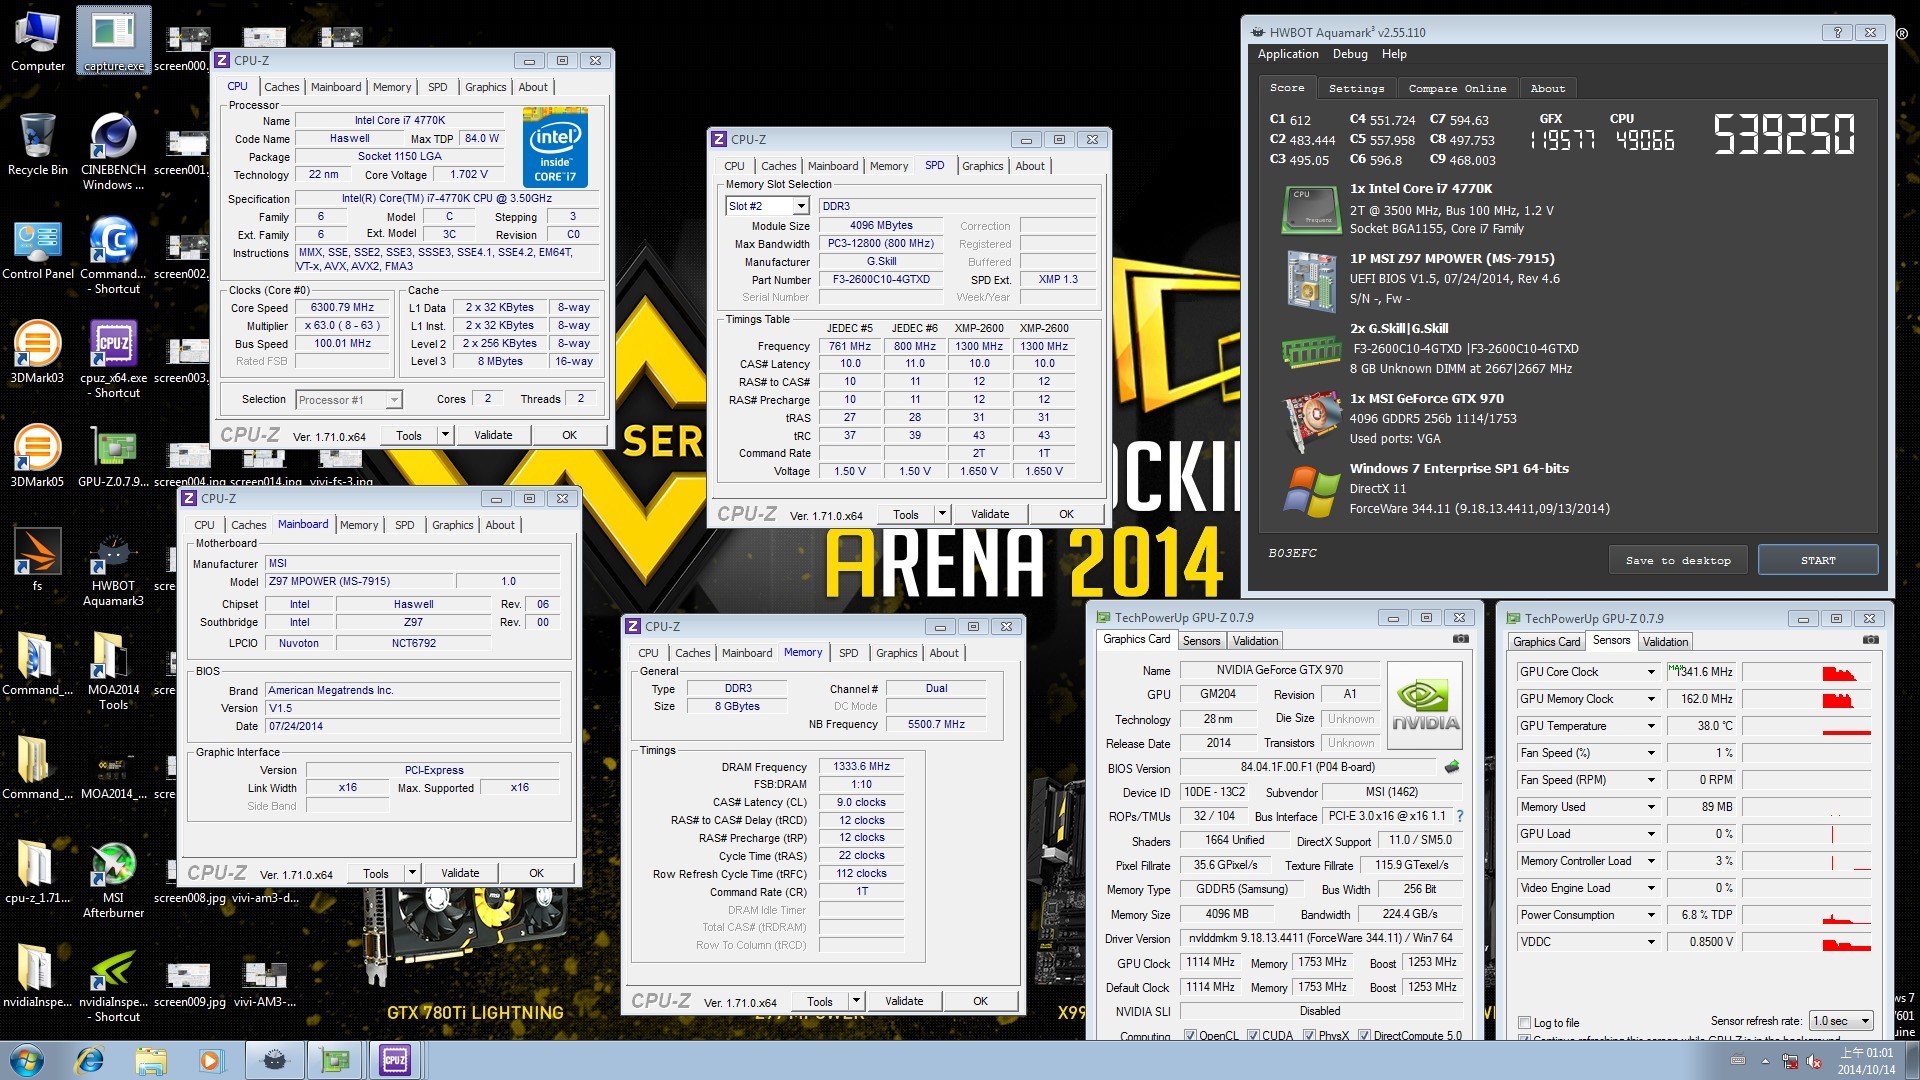Toggle the Log to file checkbox
The image size is (1920, 1080).
[1525, 1022]
